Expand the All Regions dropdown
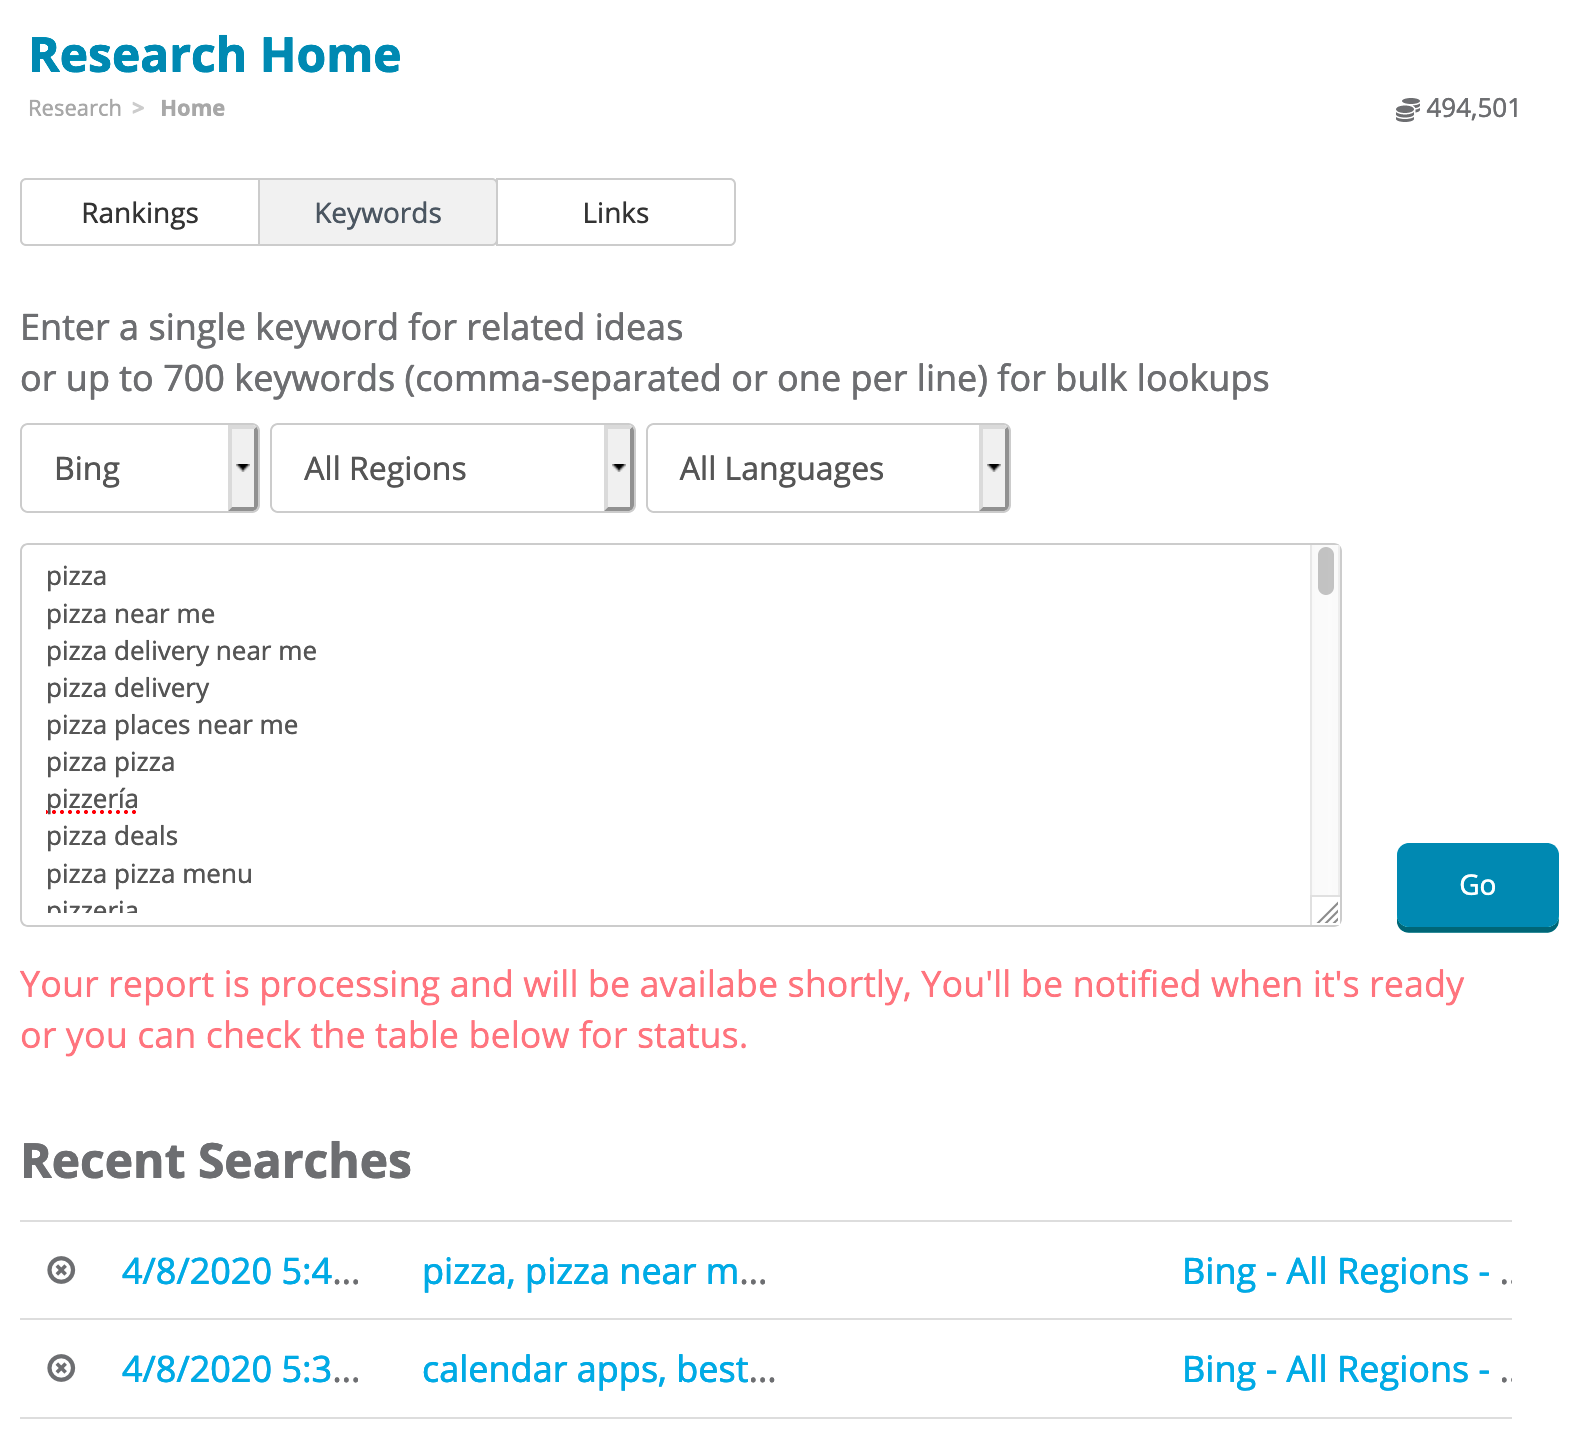 tap(452, 468)
